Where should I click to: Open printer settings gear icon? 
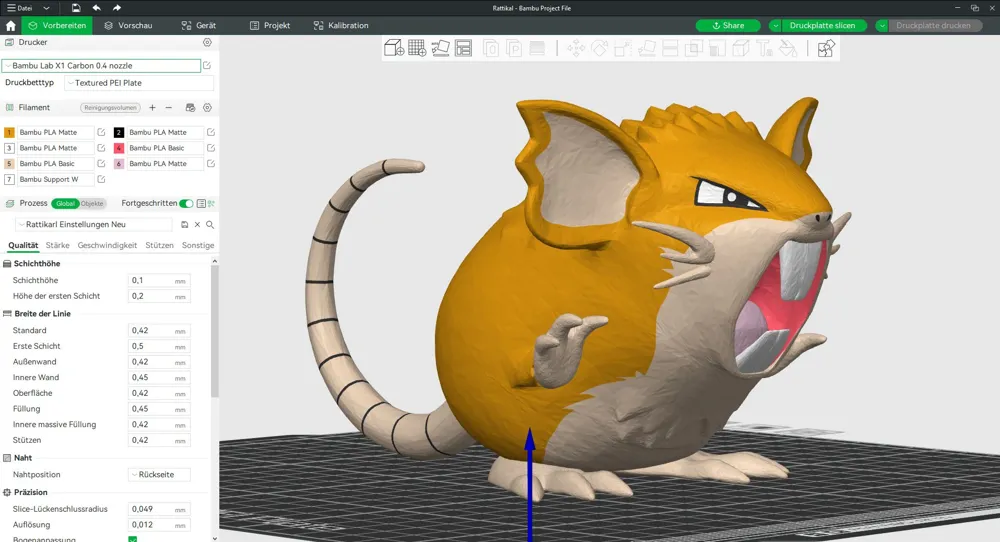click(207, 42)
